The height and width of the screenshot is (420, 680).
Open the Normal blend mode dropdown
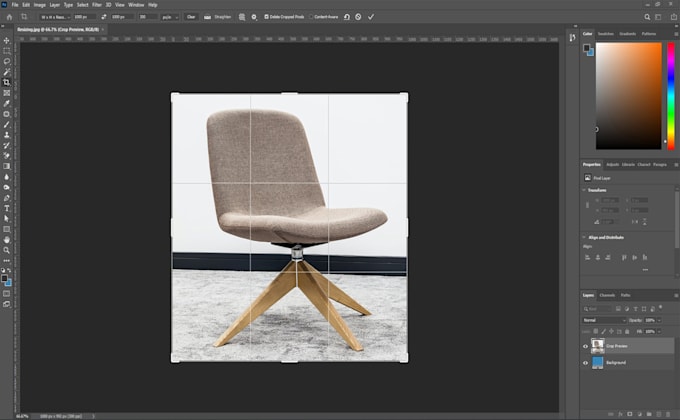604,320
